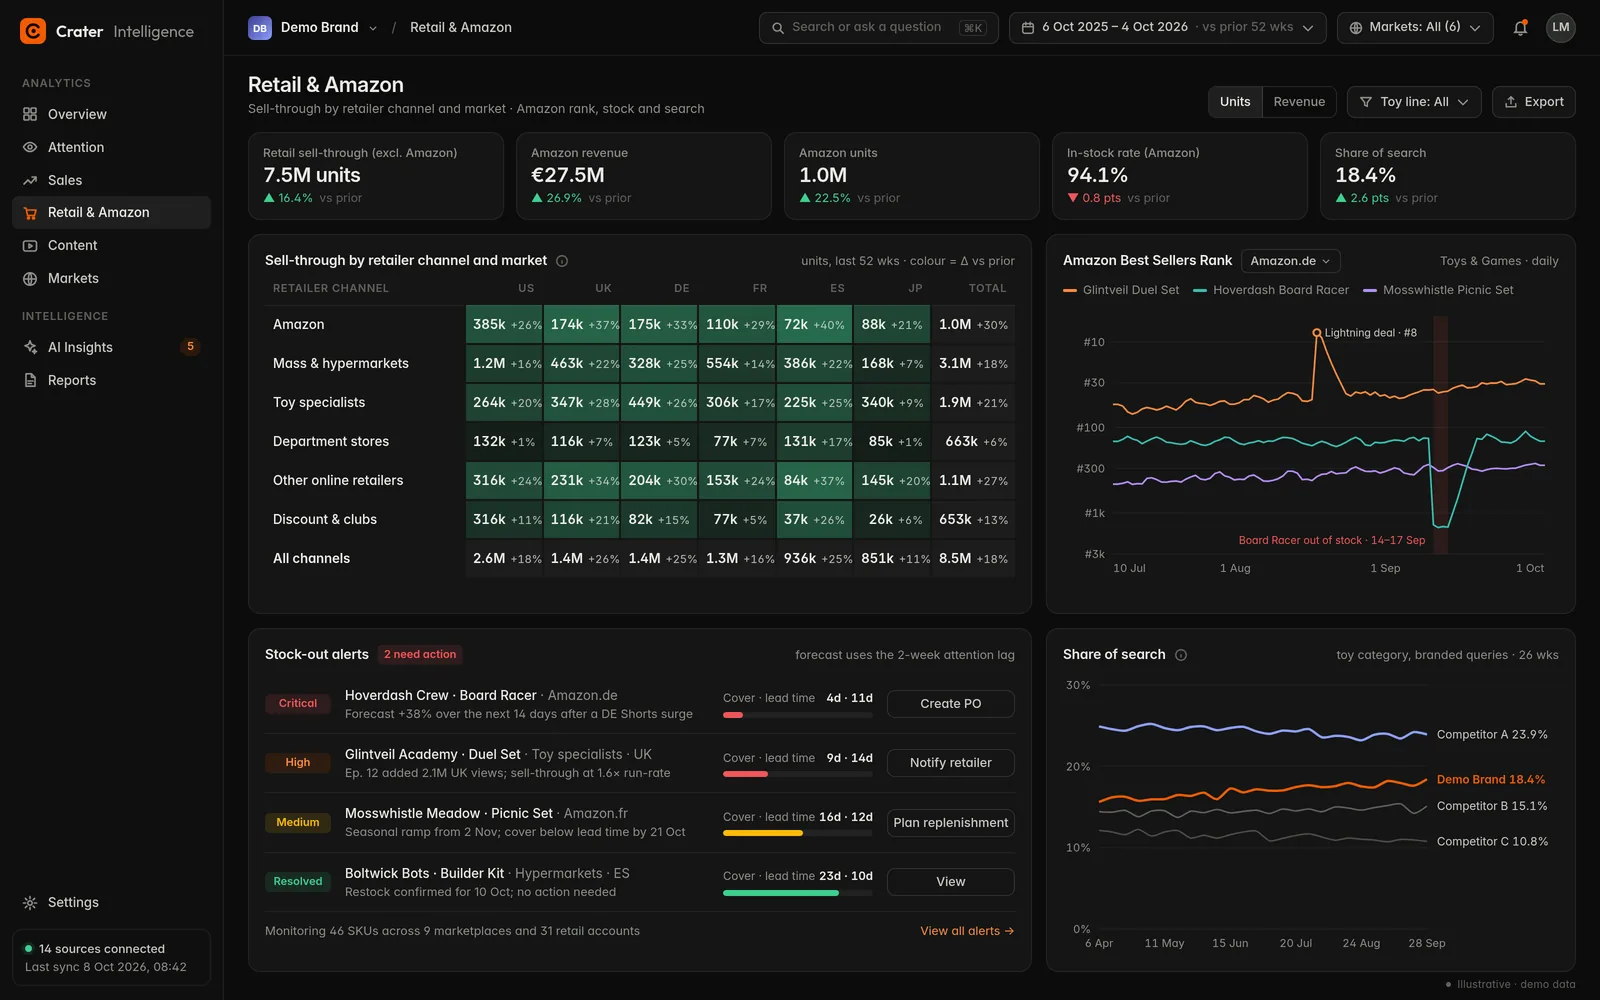Click the Crater Intelligence logo icon
The height and width of the screenshot is (1000, 1600).
point(33,31)
